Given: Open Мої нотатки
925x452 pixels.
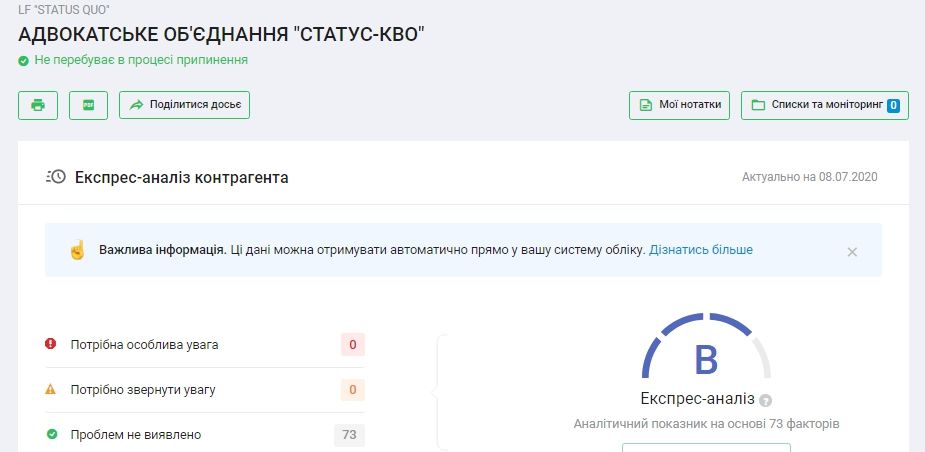Looking at the screenshot, I should coord(679,105).
